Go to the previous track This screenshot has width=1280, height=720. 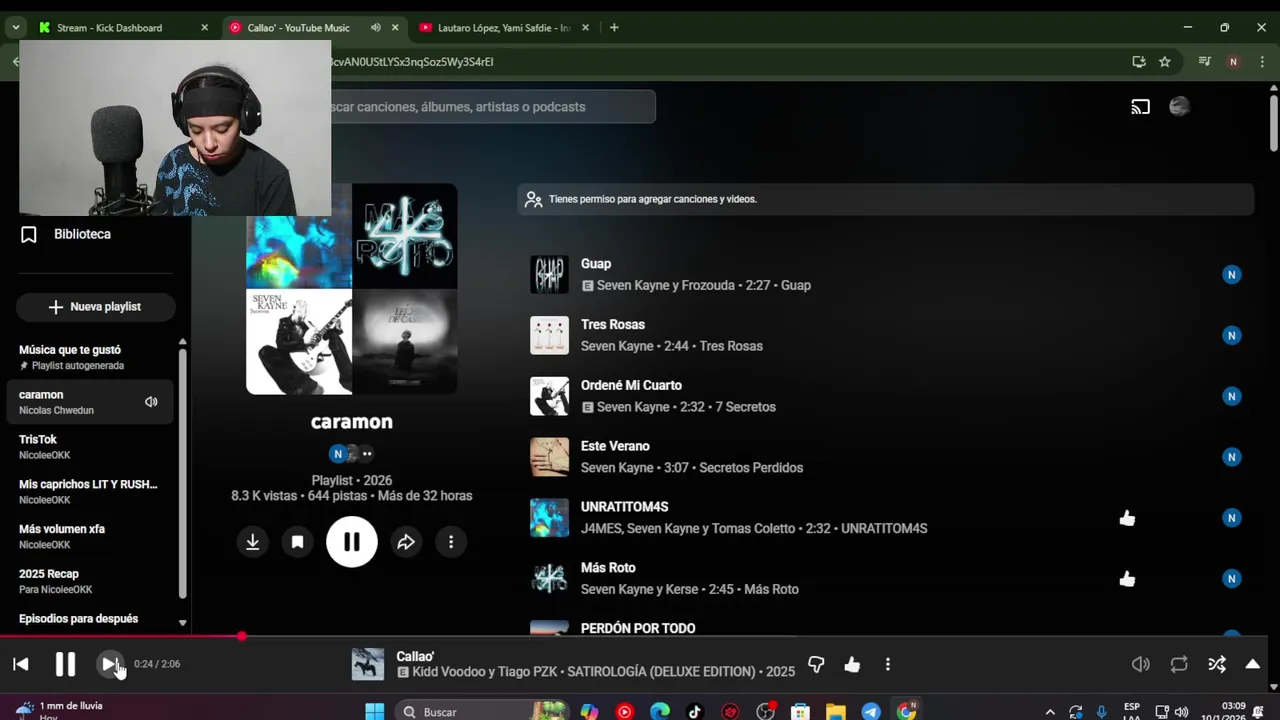(21, 664)
